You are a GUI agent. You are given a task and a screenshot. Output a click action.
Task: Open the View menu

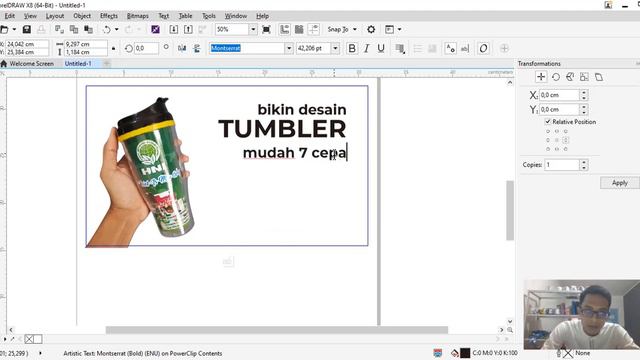point(30,16)
